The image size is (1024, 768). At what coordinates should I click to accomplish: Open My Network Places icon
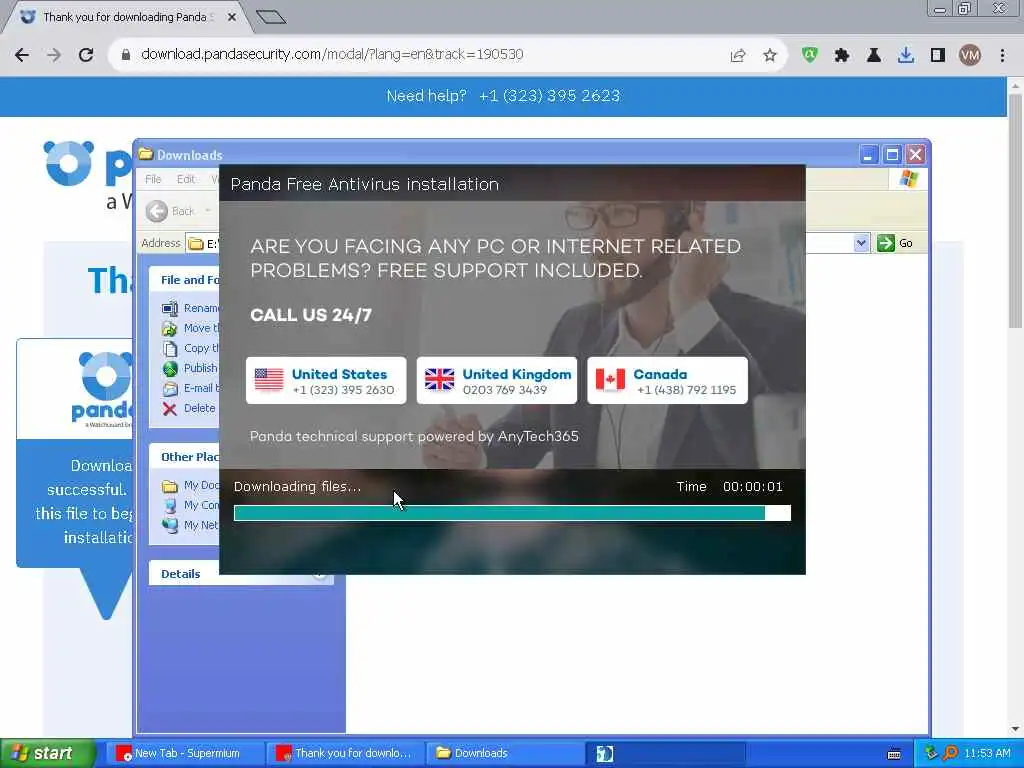tap(170, 525)
